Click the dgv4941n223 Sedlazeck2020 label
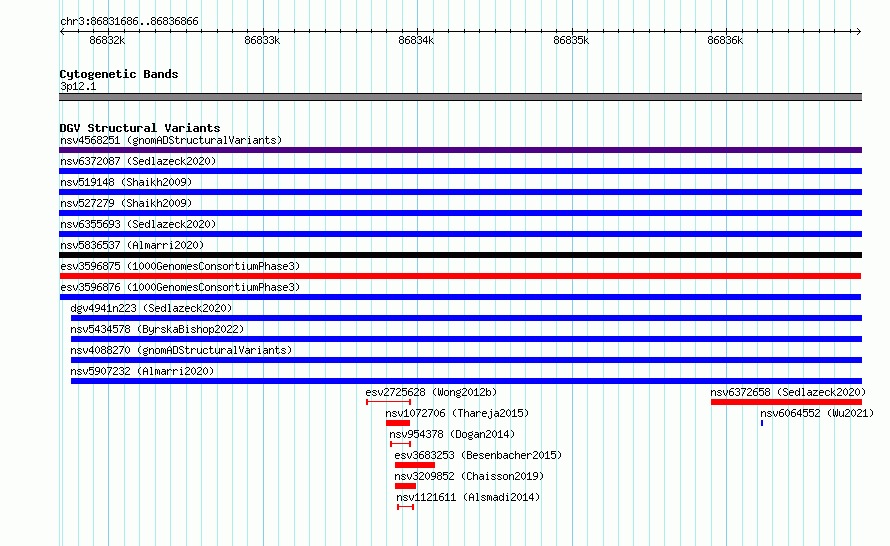 151,308
